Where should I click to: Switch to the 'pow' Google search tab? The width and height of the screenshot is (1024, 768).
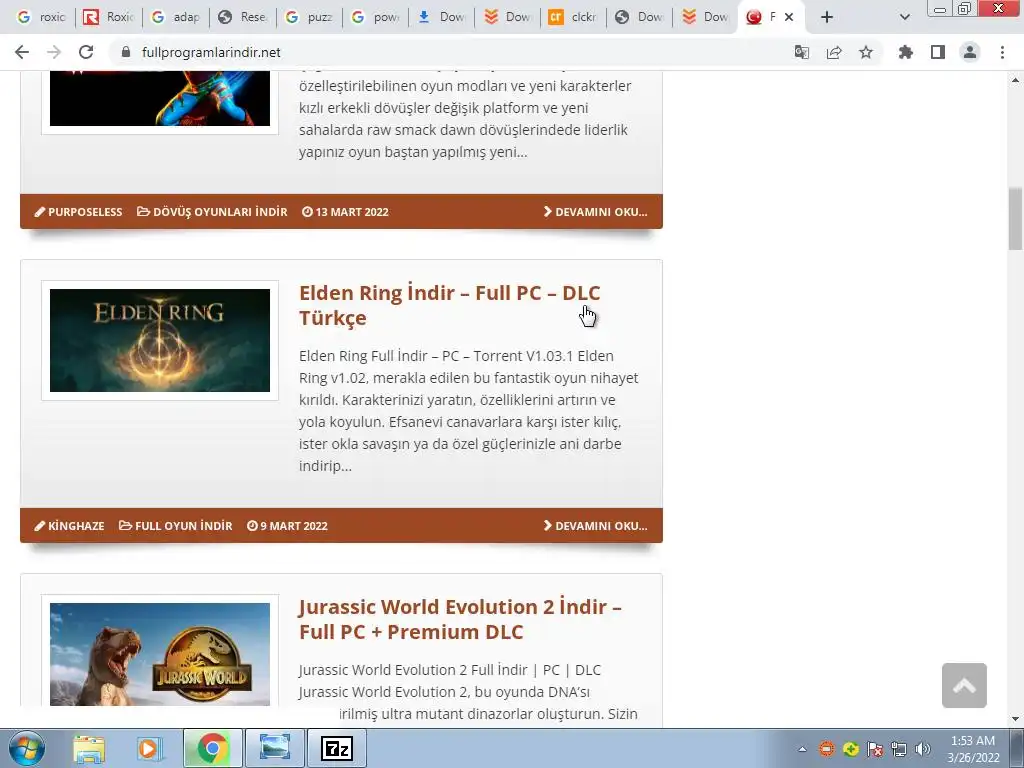376,17
